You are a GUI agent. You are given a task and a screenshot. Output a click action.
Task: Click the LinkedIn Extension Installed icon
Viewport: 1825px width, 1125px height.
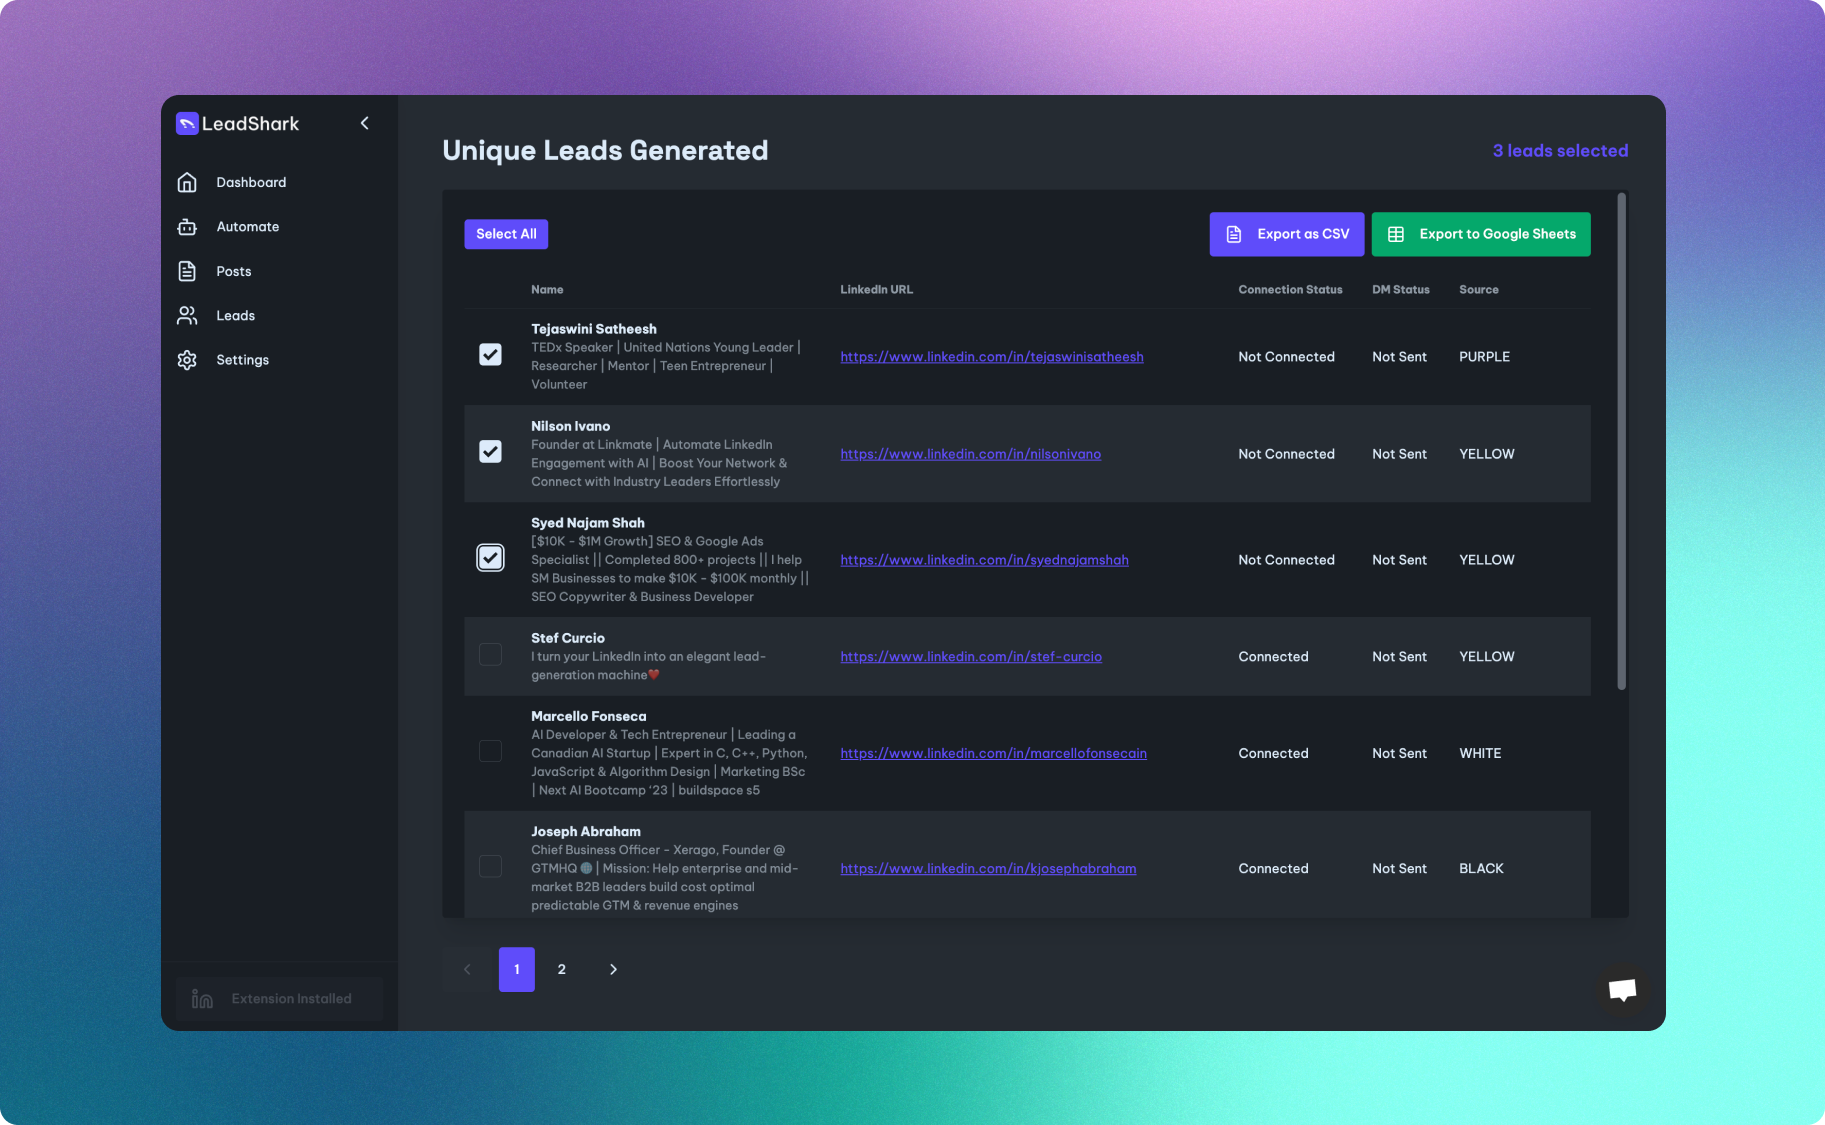(x=202, y=999)
